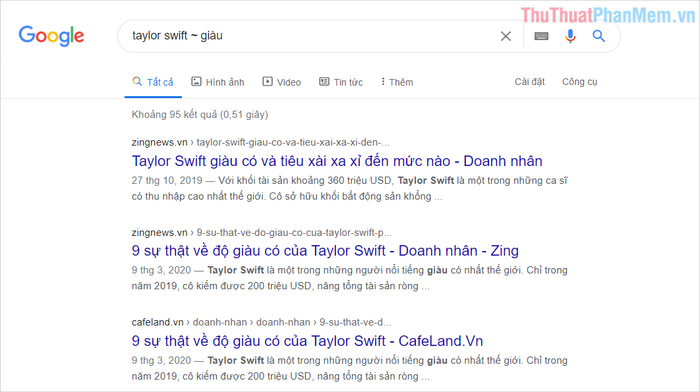Click the result count text Khoảng 95 kết quả
This screenshot has width=700, height=392.
200,115
